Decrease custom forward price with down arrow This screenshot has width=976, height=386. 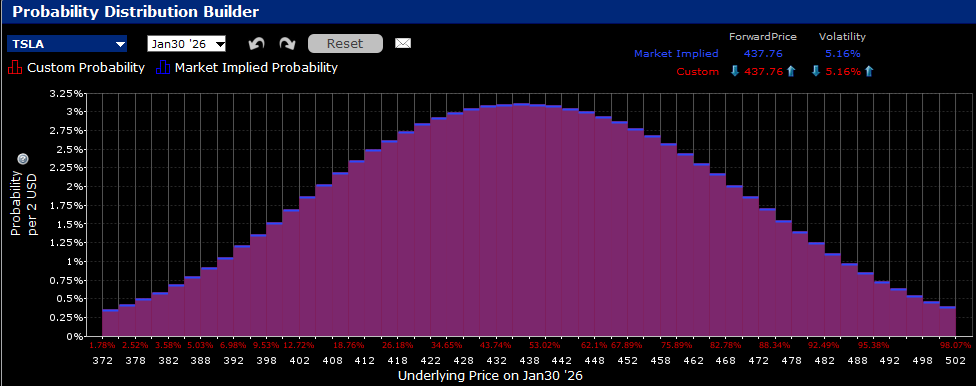coord(734,72)
